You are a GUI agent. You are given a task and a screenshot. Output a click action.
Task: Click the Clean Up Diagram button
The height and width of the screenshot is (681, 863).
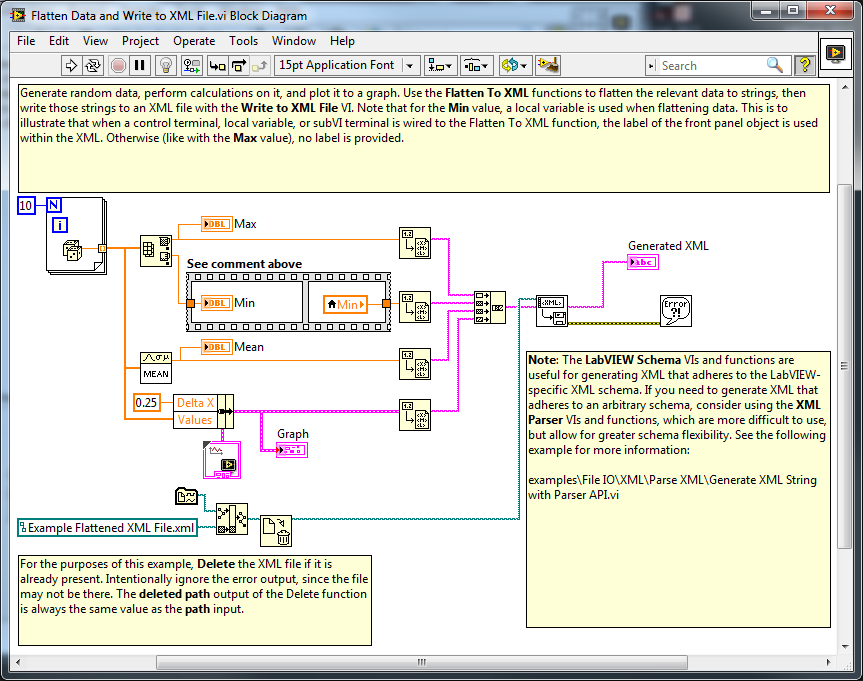click(548, 66)
